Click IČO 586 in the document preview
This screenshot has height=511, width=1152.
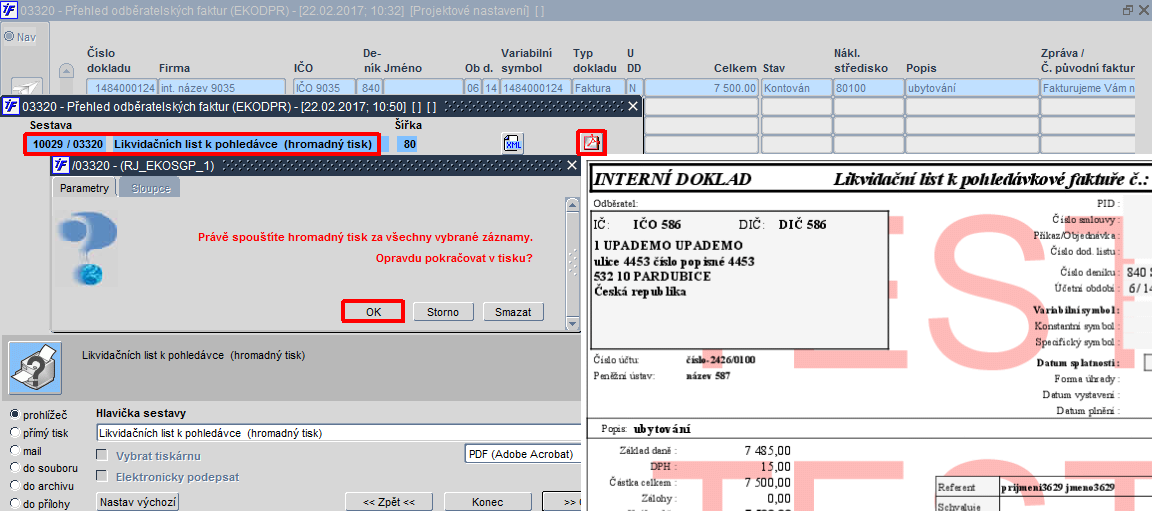coord(660,225)
